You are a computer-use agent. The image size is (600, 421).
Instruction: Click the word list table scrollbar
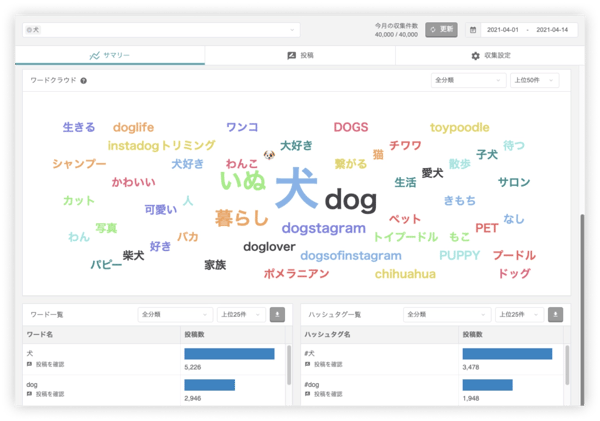point(289,365)
